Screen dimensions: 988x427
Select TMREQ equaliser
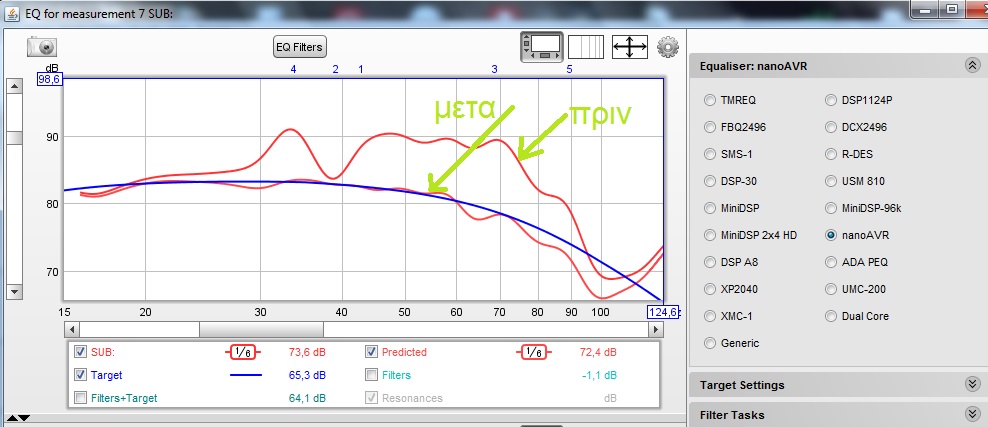[710, 100]
